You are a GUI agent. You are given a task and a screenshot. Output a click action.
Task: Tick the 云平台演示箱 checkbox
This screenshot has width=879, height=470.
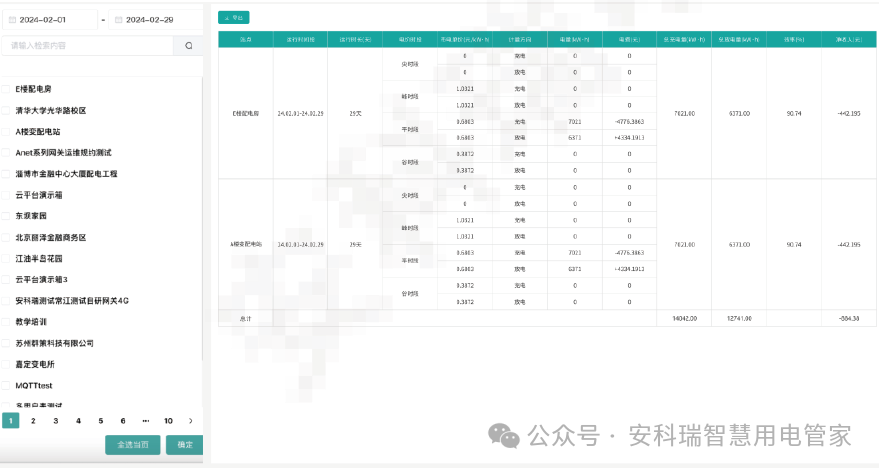[6, 195]
